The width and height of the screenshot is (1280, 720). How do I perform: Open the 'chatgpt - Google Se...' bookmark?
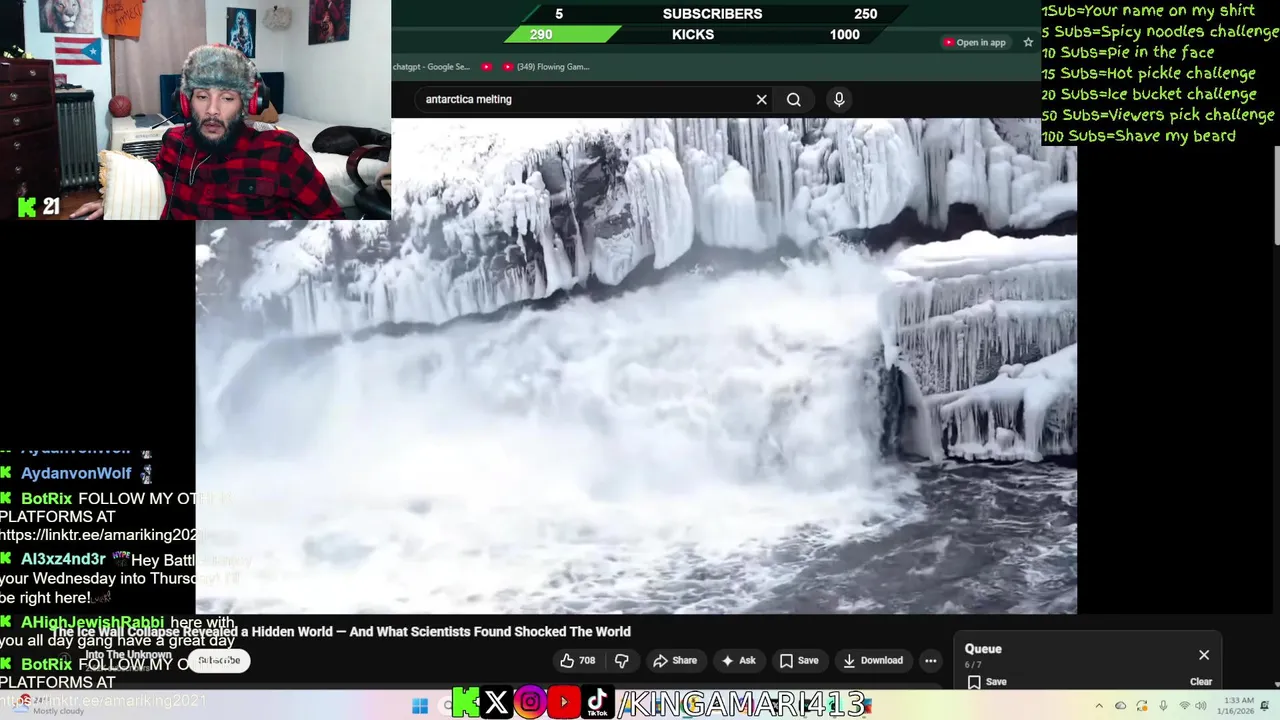431,67
